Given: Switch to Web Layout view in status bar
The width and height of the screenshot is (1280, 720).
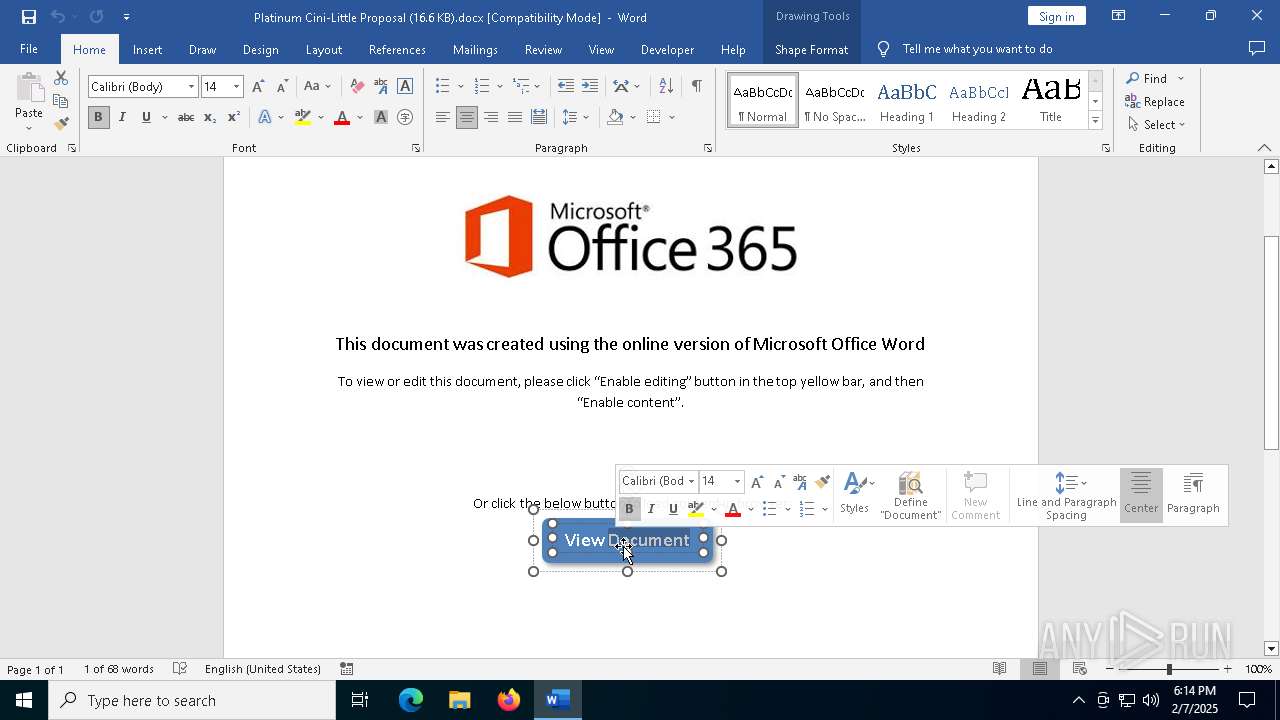Looking at the screenshot, I should coord(1080,669).
